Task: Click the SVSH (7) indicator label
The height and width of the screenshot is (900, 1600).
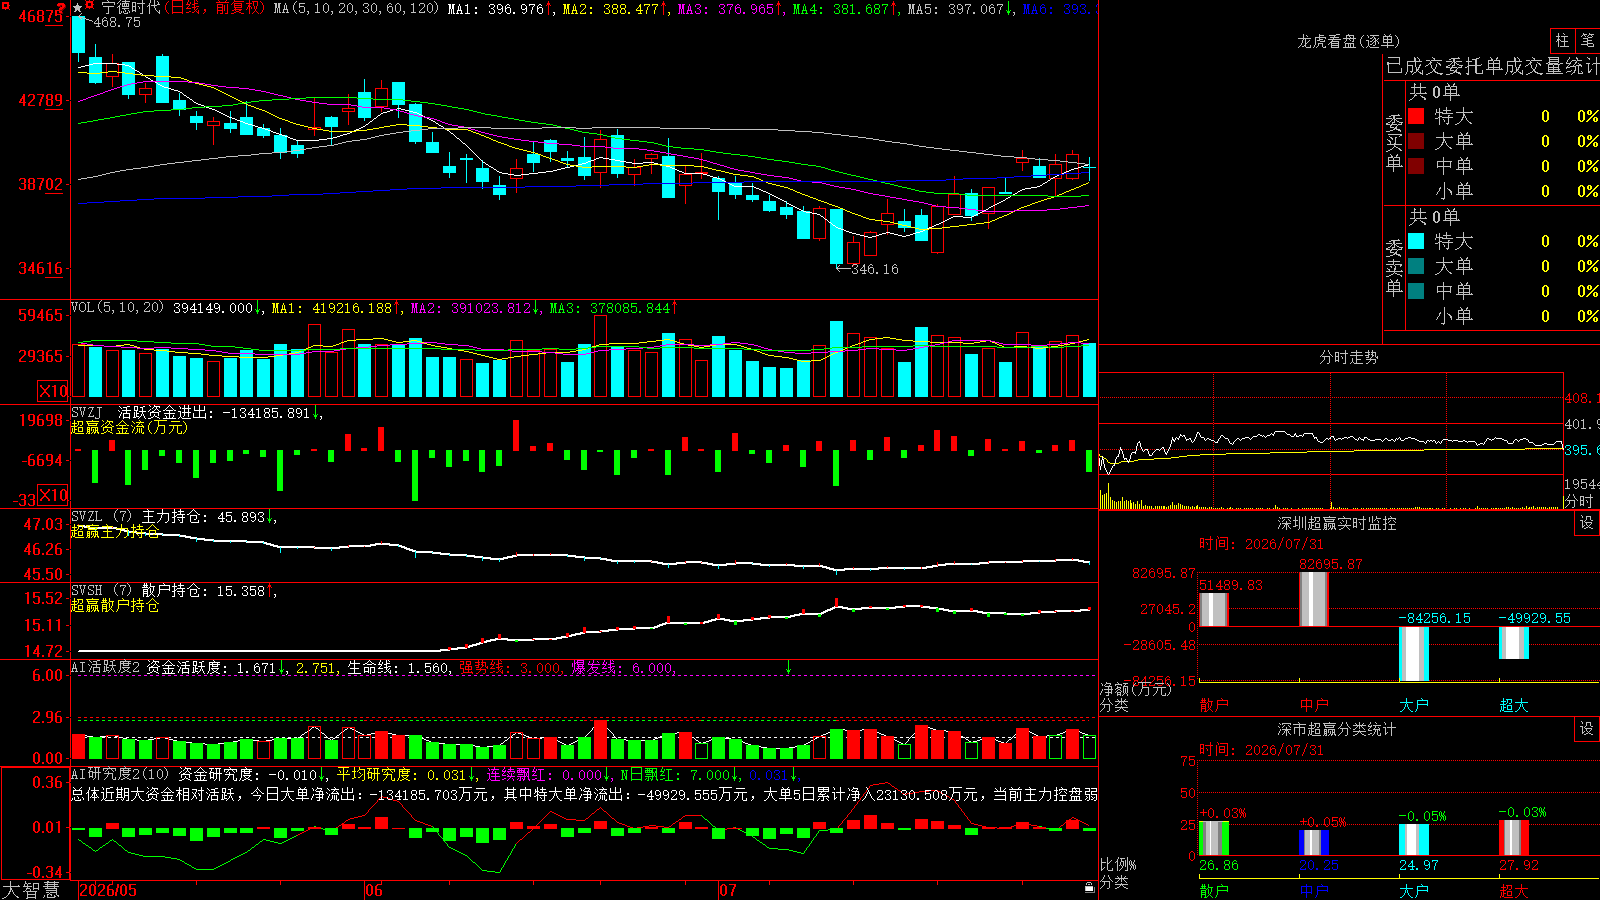Action: 102,590
